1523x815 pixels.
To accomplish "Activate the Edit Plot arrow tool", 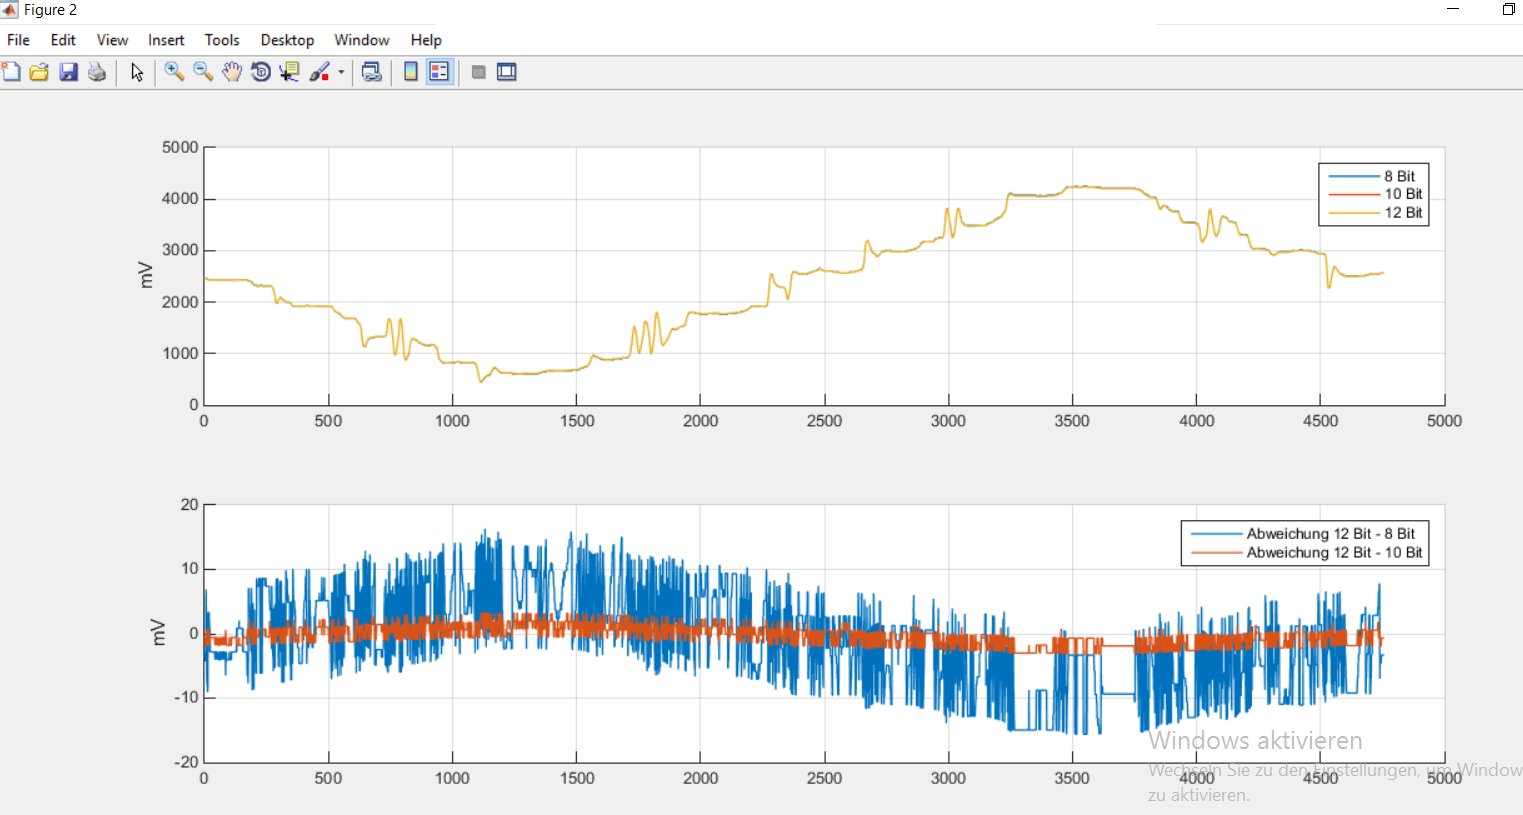I will 137,72.
